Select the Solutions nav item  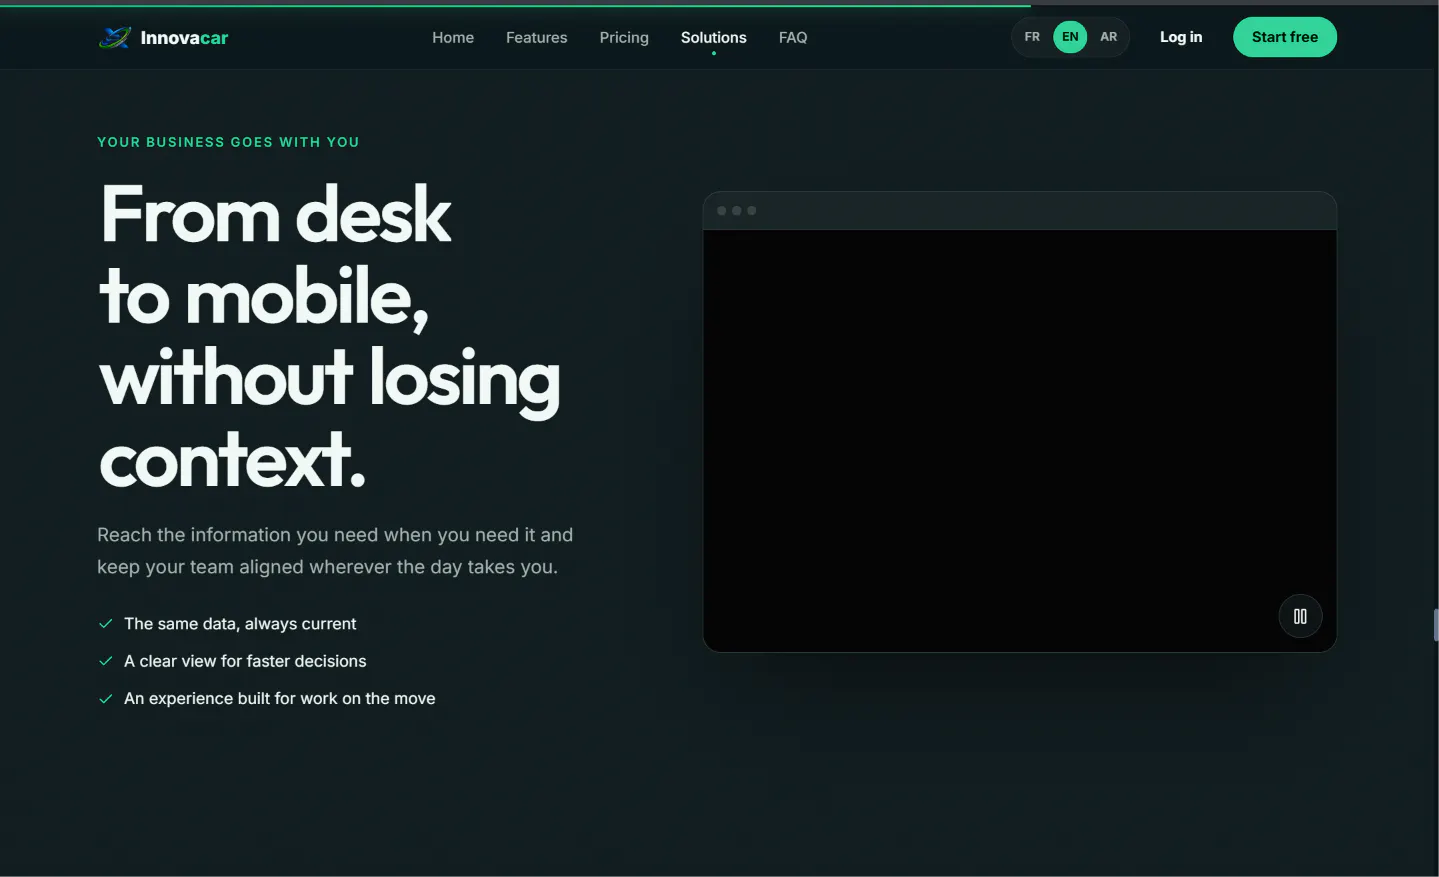pos(714,37)
